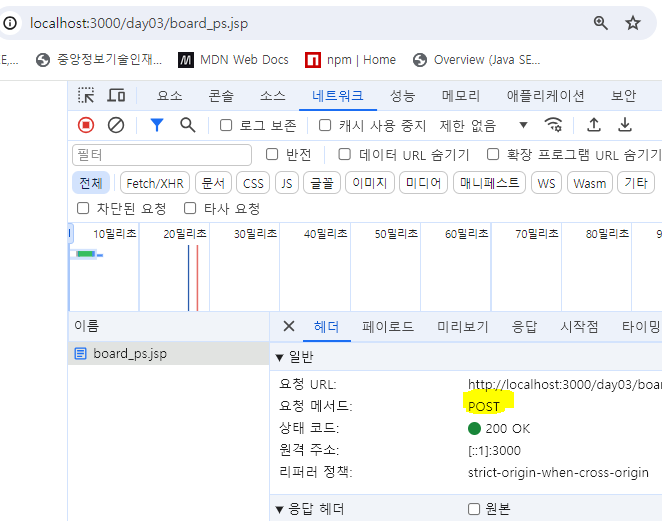Click the zoom magnifier icon in address bar
Image resolution: width=662 pixels, height=521 pixels.
[x=600, y=23]
